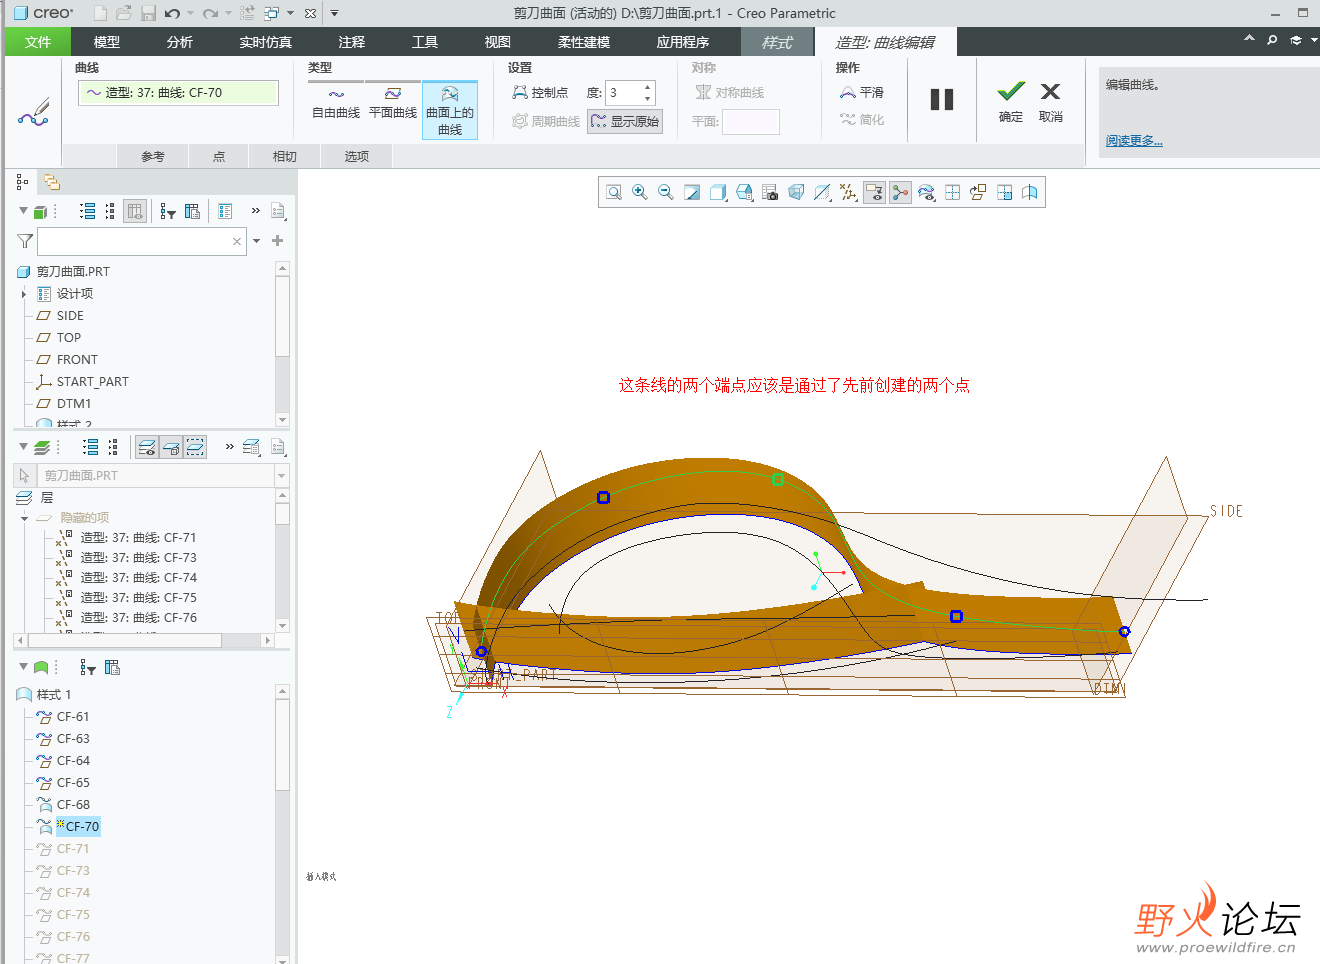1320x964 pixels.
Task: Collapse the model tree panel triangle
Action: point(23,211)
